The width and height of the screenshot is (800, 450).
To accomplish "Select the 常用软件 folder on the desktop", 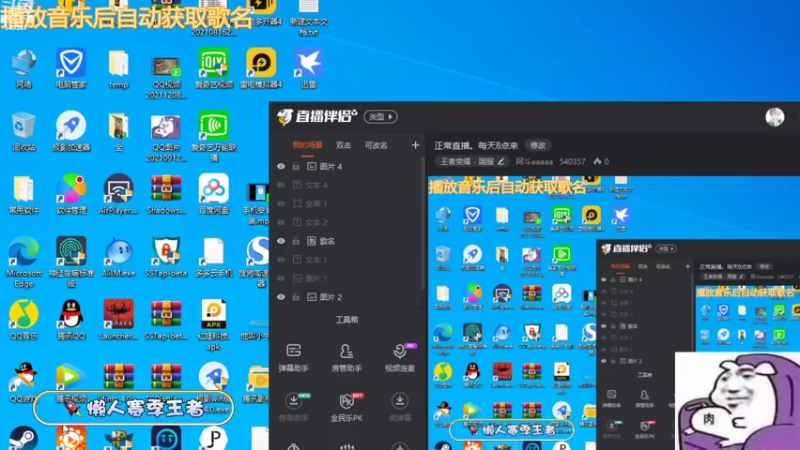I will click(x=23, y=194).
